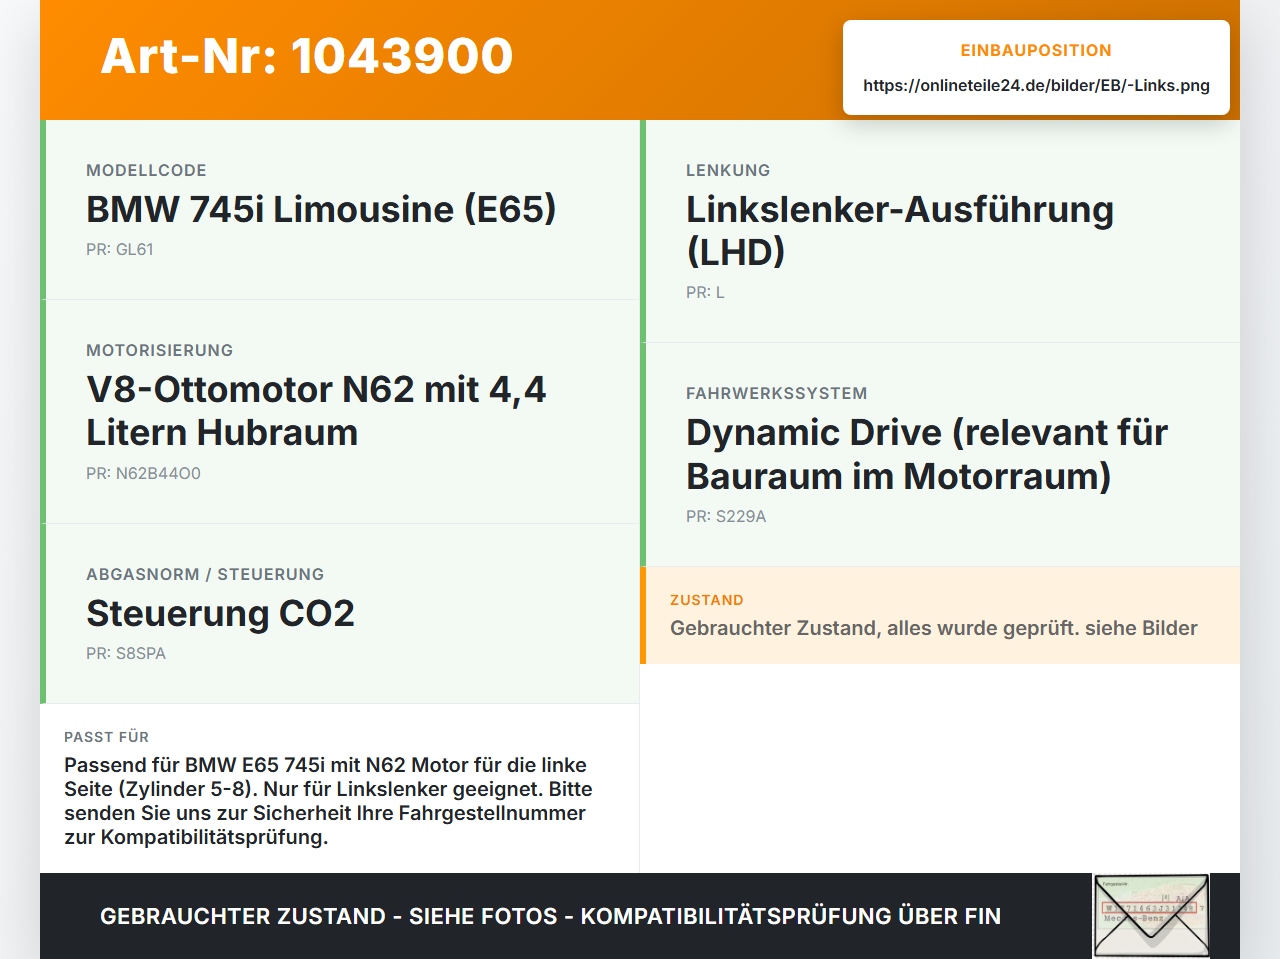Select the V8-Ottomotor N62 motorisation card
Viewport: 1280px width, 959px height.
340,412
